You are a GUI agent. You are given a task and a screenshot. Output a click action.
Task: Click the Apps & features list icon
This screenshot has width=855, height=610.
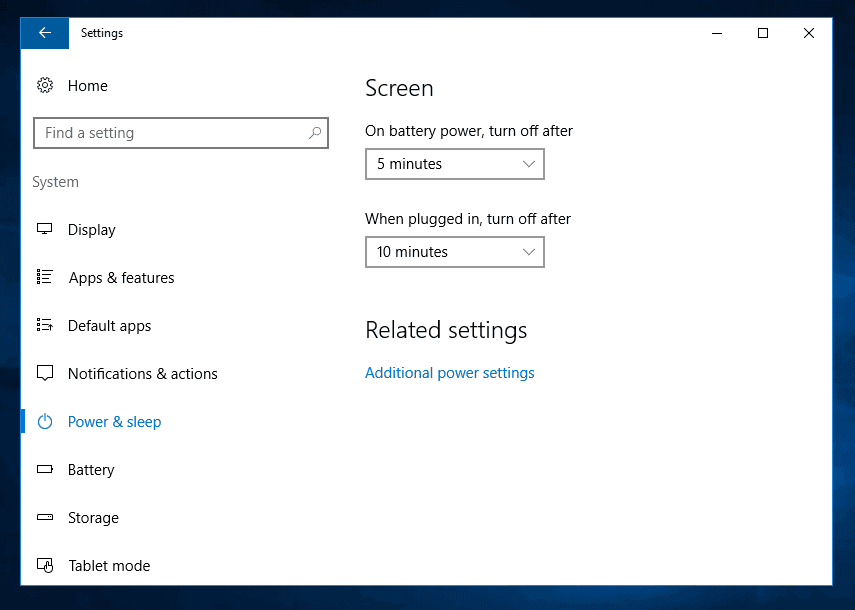[x=45, y=277]
